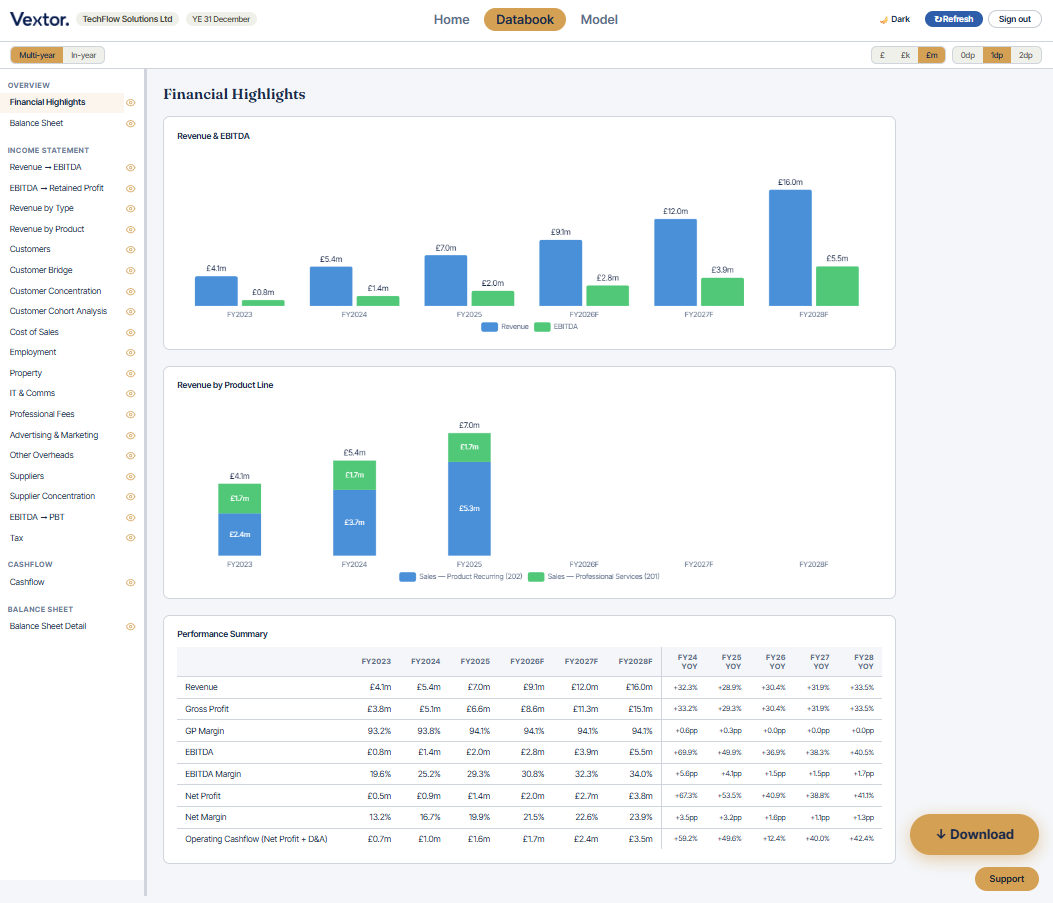This screenshot has width=1053, height=903.
Task: Open the Home tab
Action: [451, 19]
